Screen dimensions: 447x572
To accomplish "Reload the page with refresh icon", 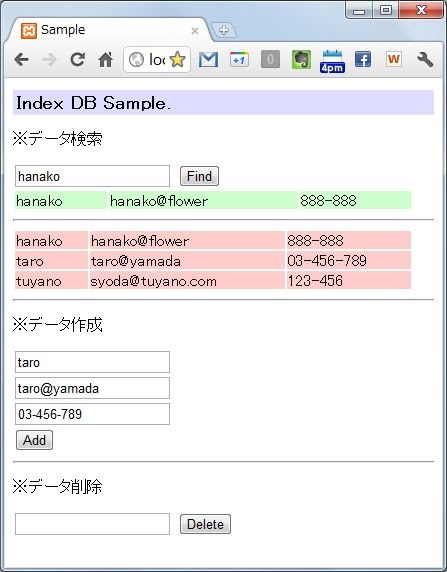I will coord(77,59).
